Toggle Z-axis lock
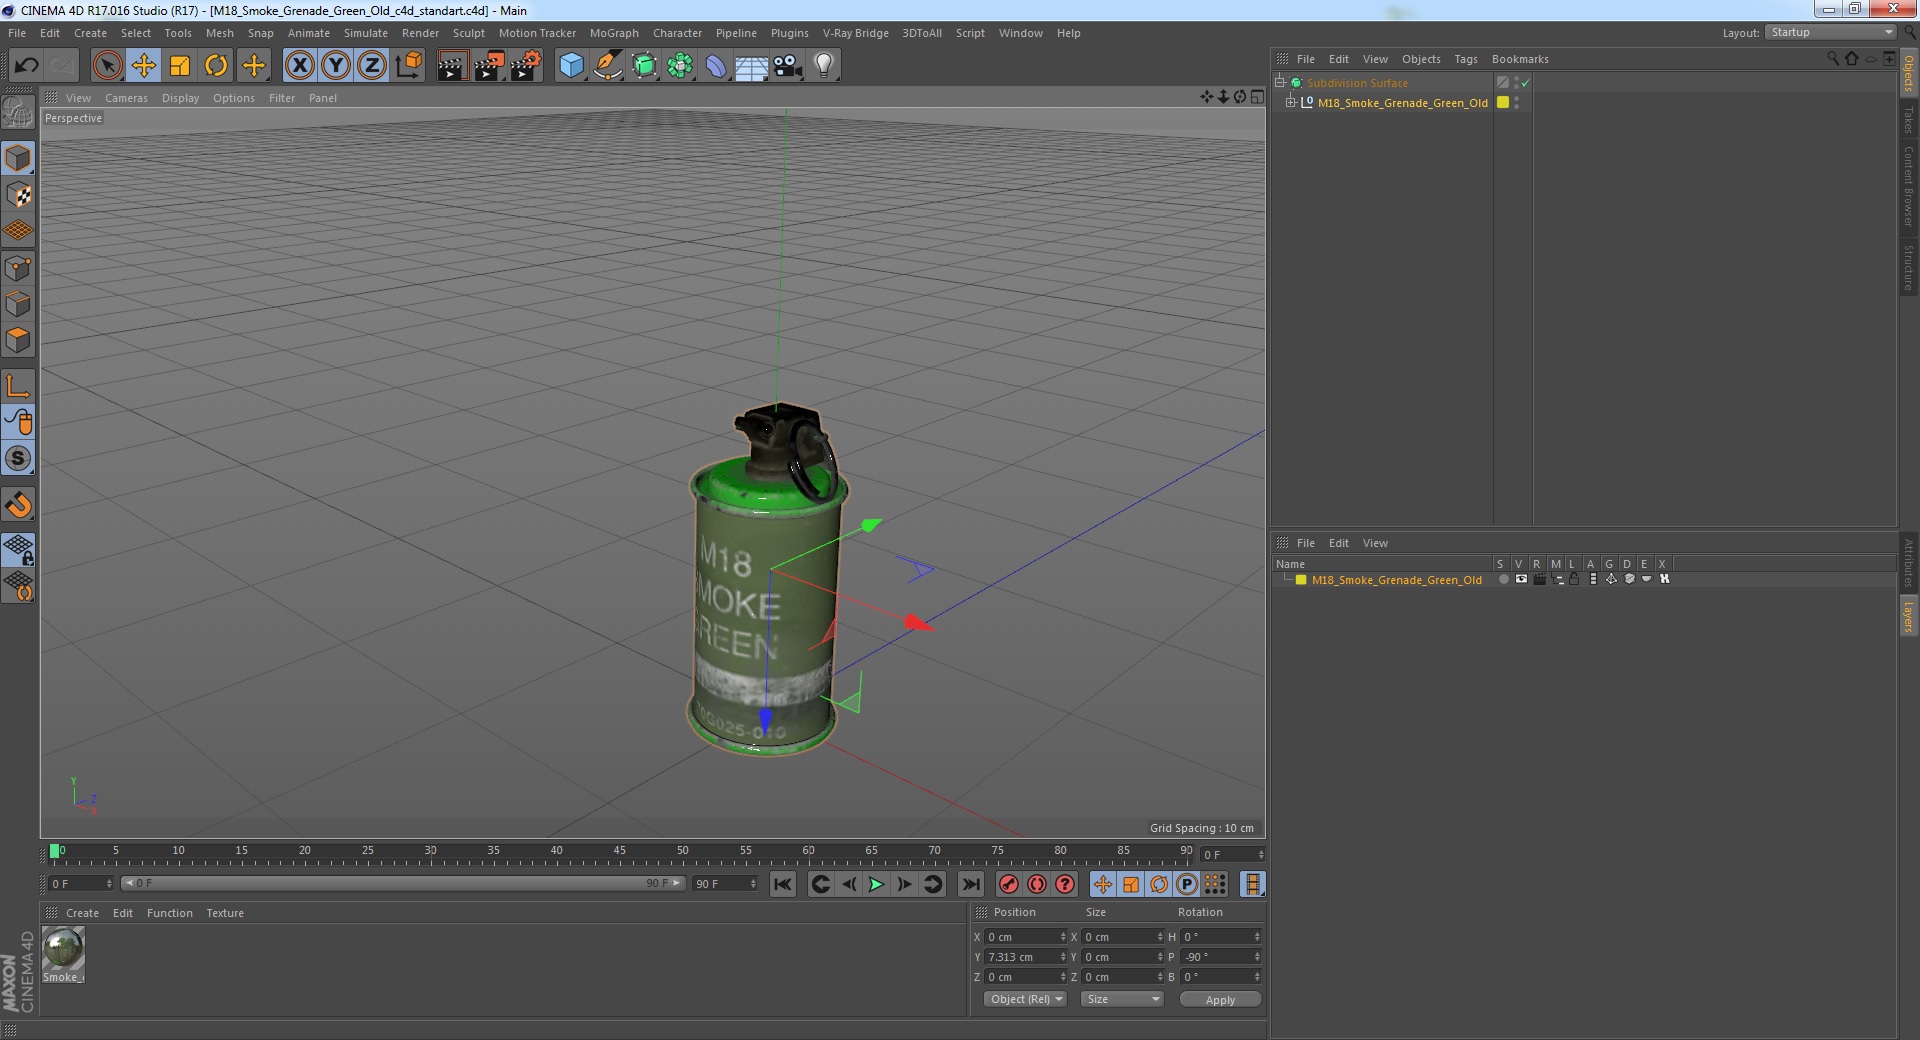Screen dimensions: 1920x1040 coord(372,66)
